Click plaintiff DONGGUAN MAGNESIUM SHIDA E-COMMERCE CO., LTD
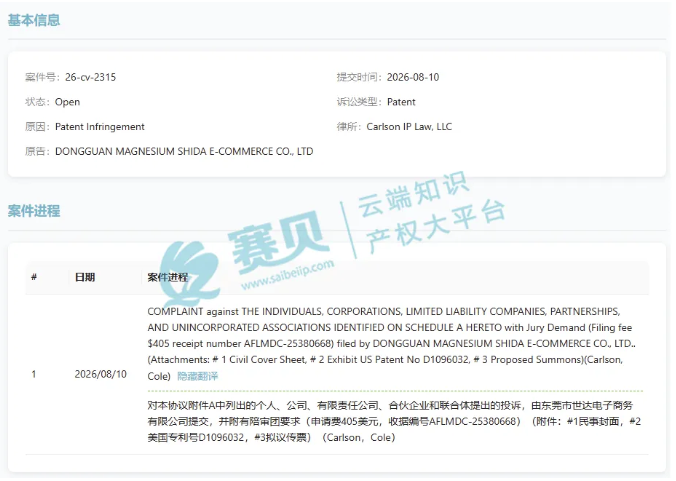This screenshot has height=481, width=676. tap(184, 151)
